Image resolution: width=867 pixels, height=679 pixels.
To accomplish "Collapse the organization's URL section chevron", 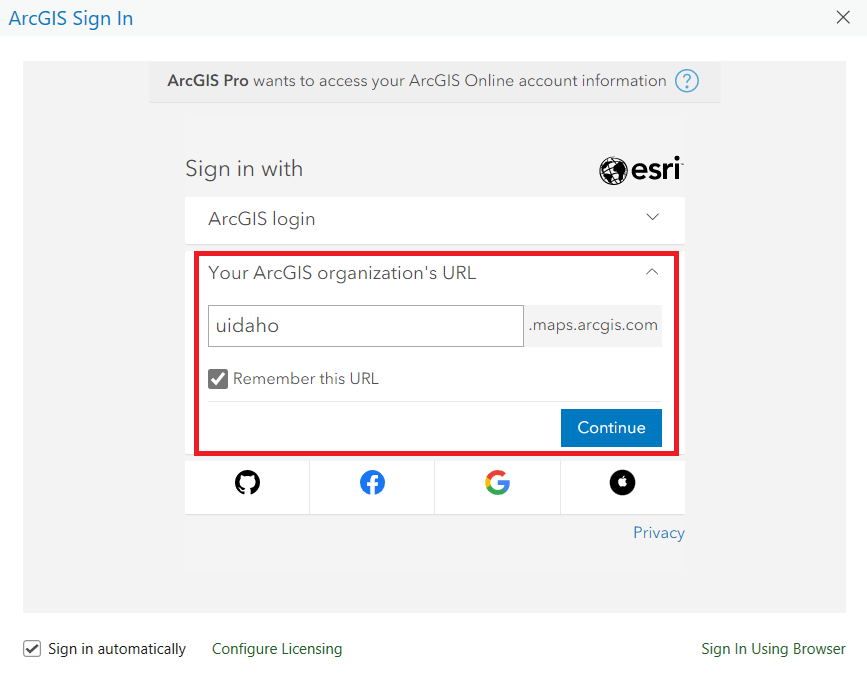I will (652, 272).
